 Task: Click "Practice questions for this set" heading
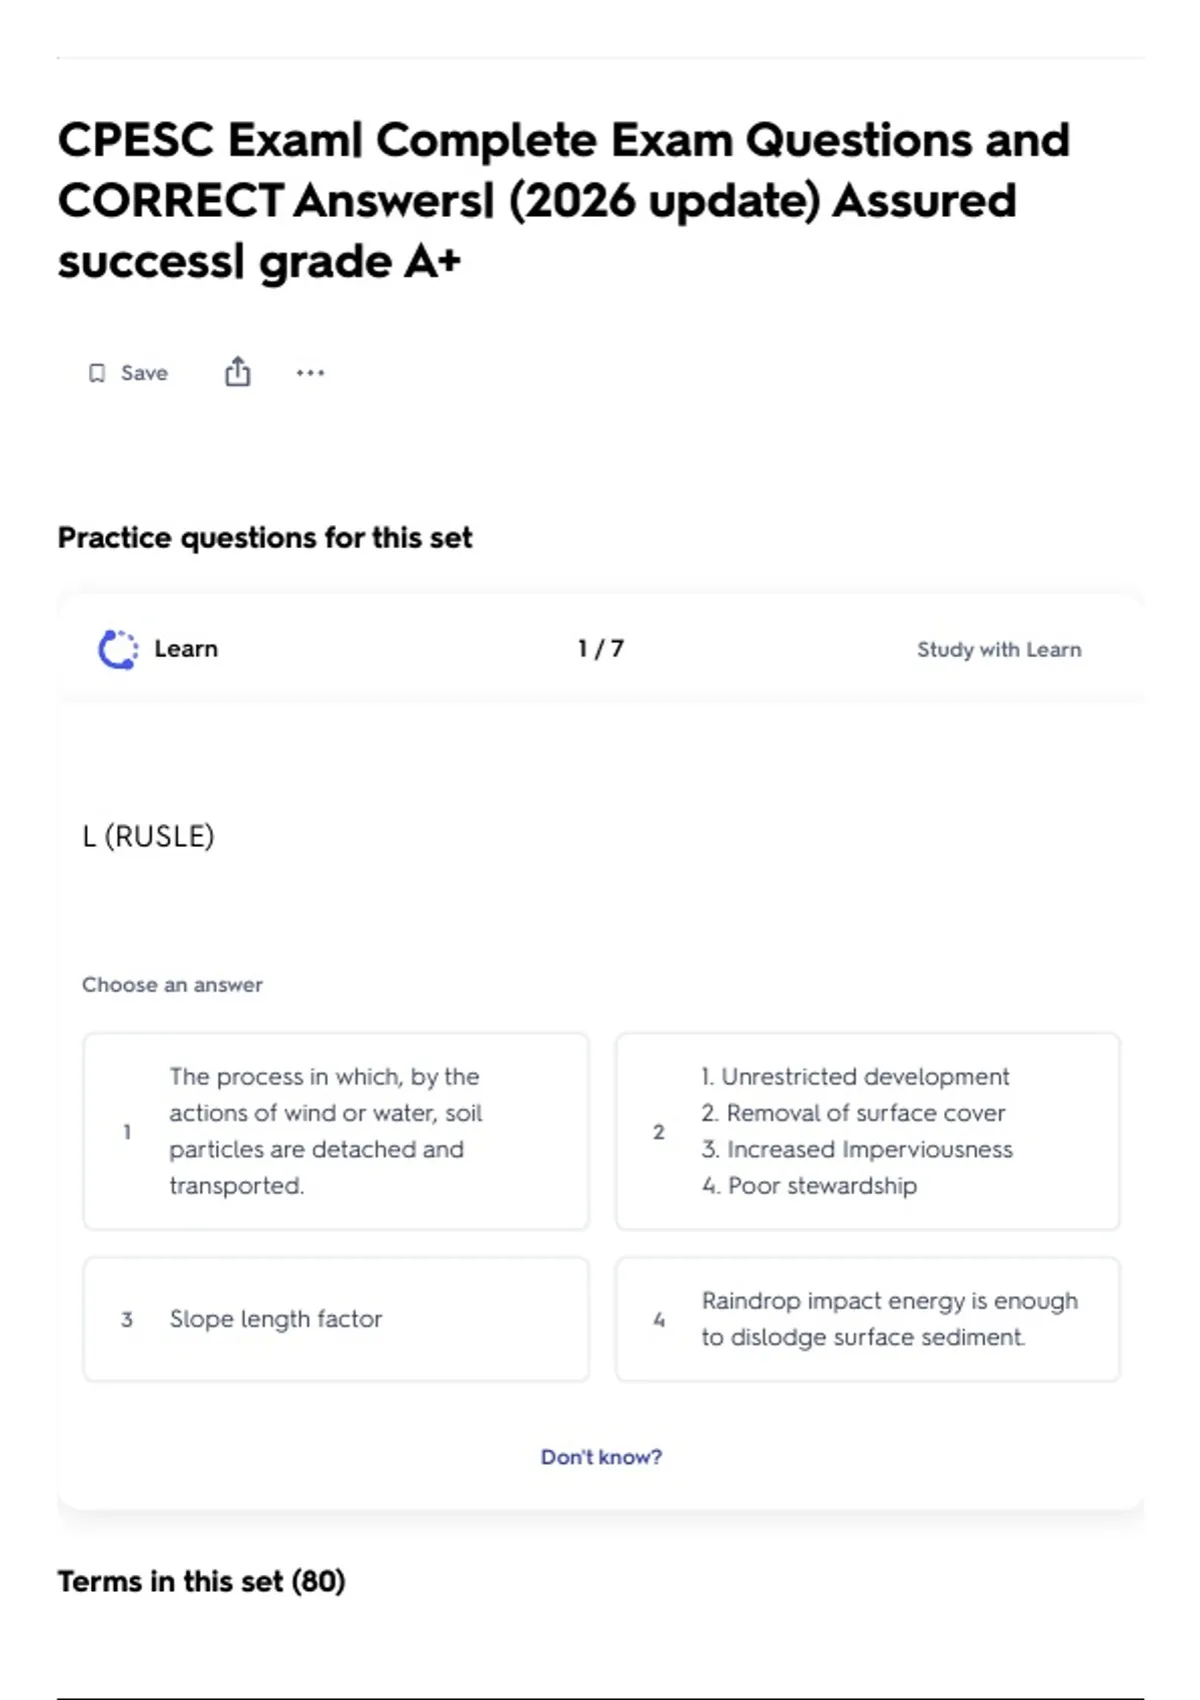coord(265,538)
